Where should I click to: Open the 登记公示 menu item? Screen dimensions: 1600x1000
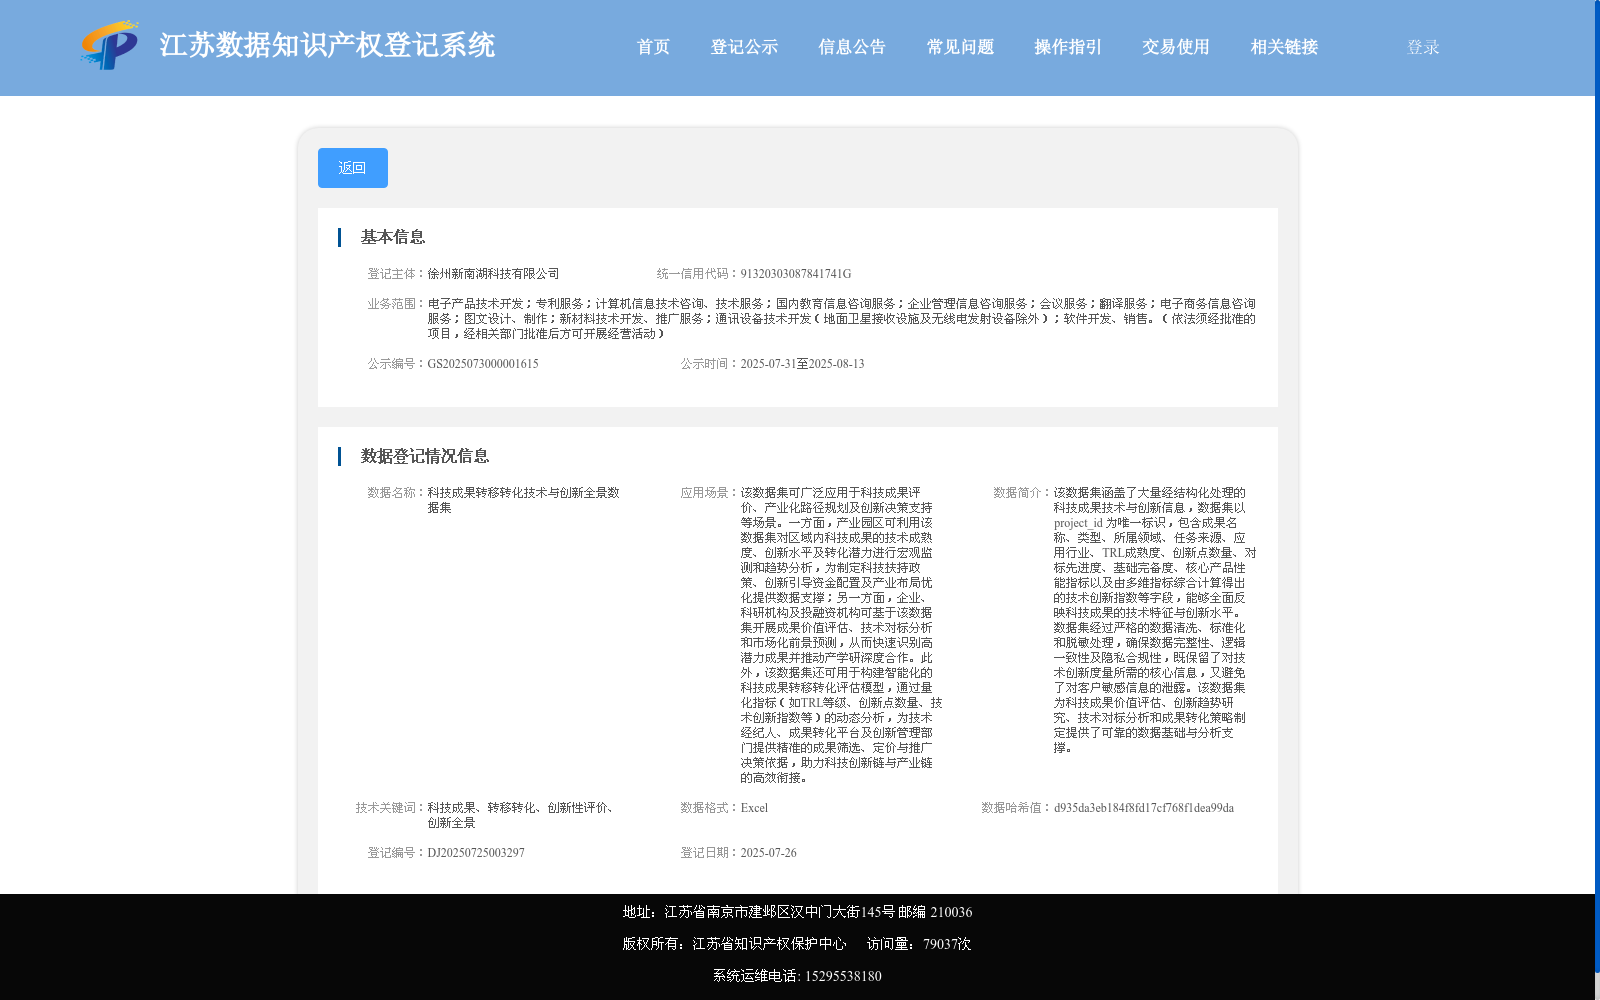click(x=744, y=47)
